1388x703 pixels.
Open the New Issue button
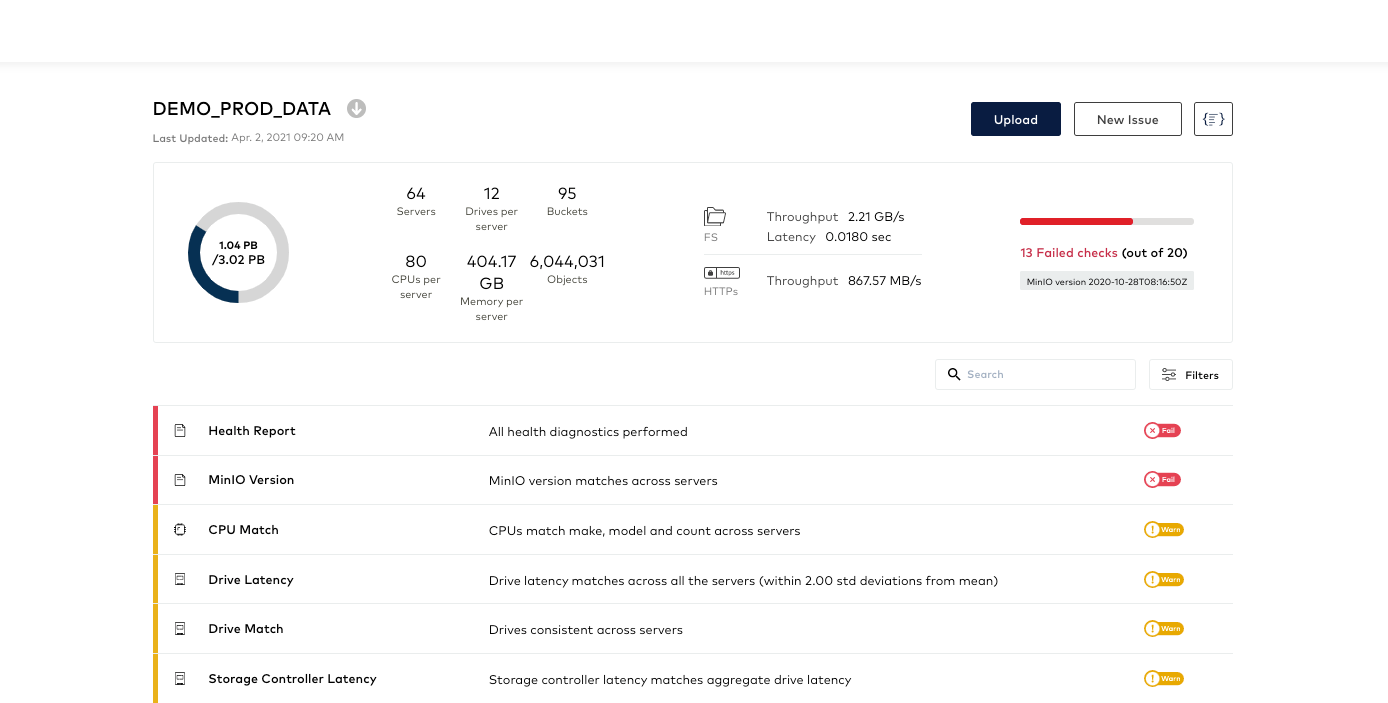point(1127,118)
